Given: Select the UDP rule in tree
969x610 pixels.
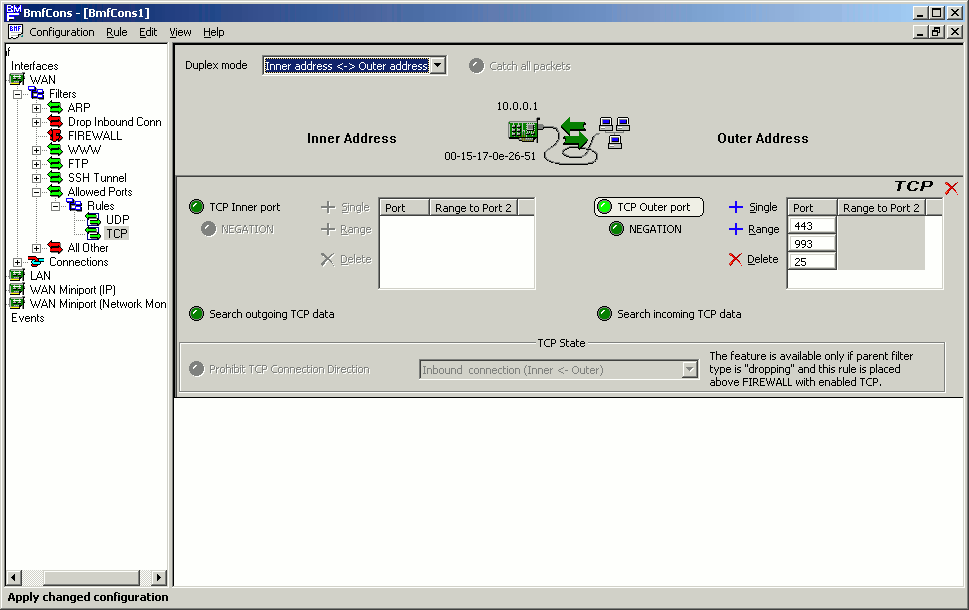Looking at the screenshot, I should [x=117, y=220].
